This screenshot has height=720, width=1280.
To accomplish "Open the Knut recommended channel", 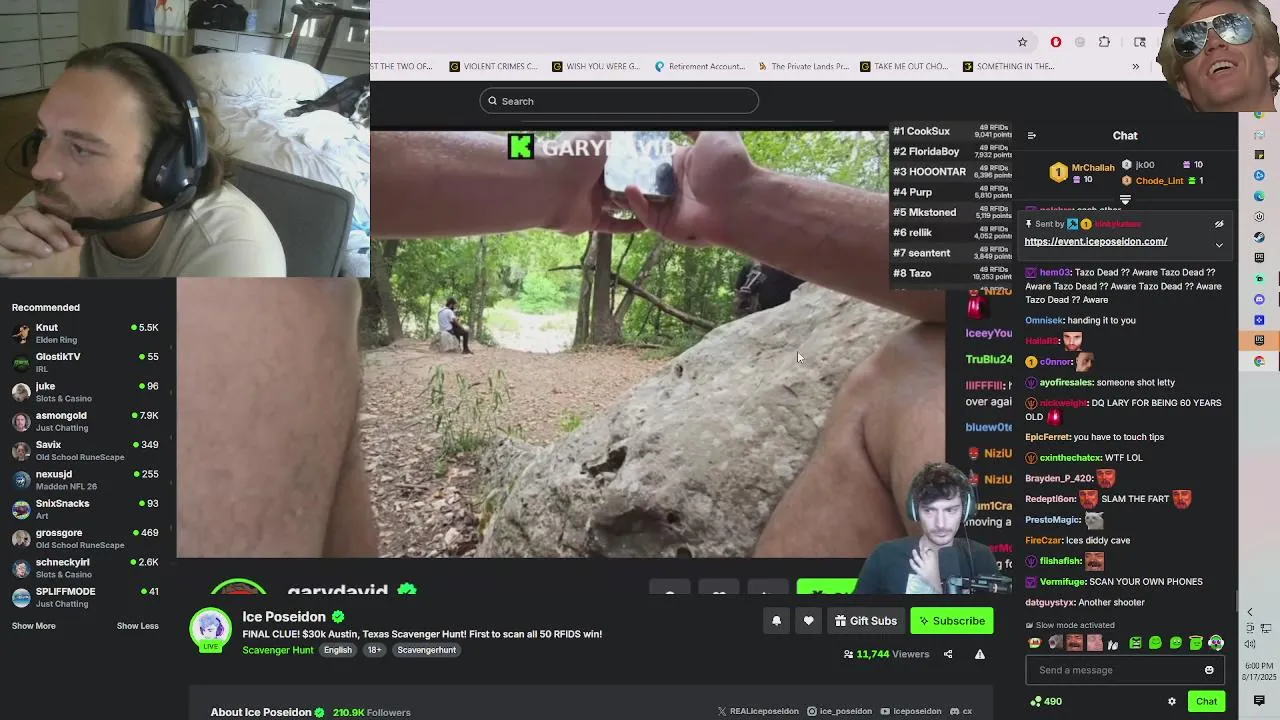I will 84,333.
